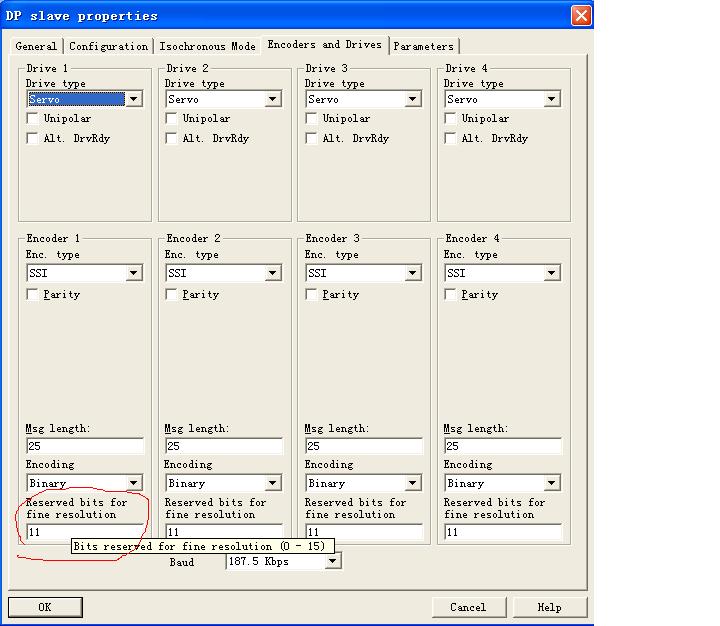Screen dimensions: 720x626
Task: Check Alt. DrvRdy for Drive 3
Action: [x=311, y=138]
